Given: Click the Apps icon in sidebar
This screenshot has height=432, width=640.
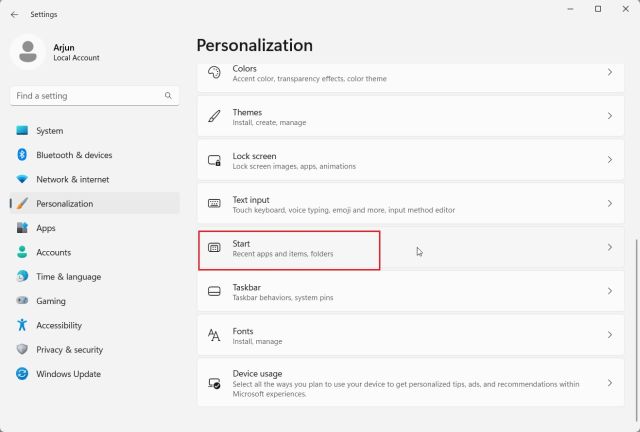Looking at the screenshot, I should [x=22, y=228].
